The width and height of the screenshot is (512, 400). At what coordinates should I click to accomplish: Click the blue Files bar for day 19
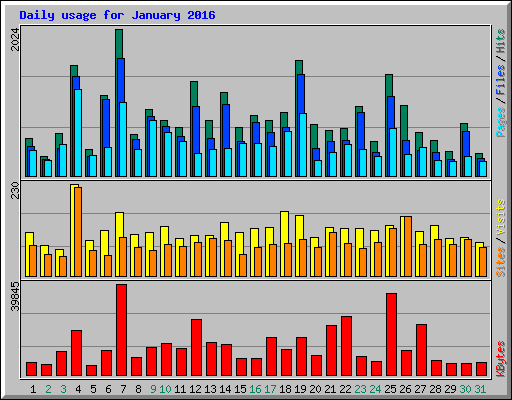[x=301, y=94]
